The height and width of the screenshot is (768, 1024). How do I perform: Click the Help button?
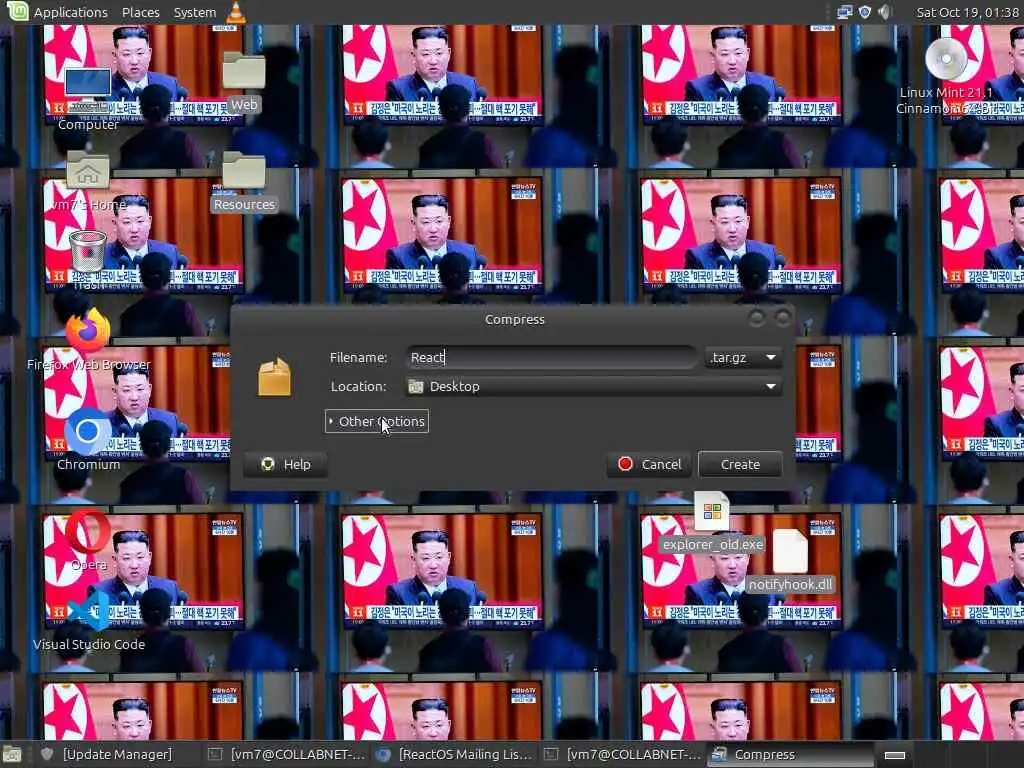click(285, 464)
